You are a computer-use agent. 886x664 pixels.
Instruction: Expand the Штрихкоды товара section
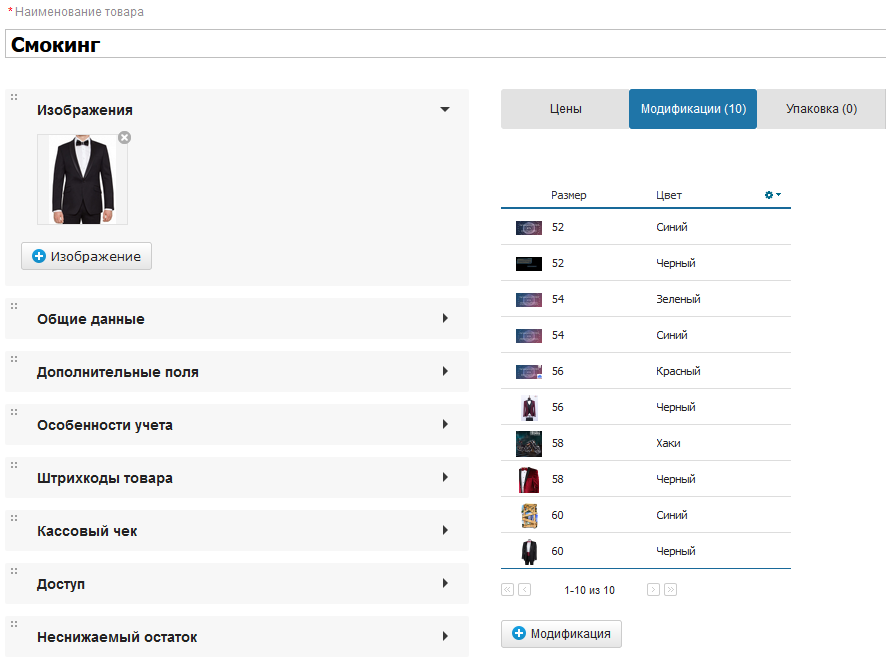pos(445,478)
